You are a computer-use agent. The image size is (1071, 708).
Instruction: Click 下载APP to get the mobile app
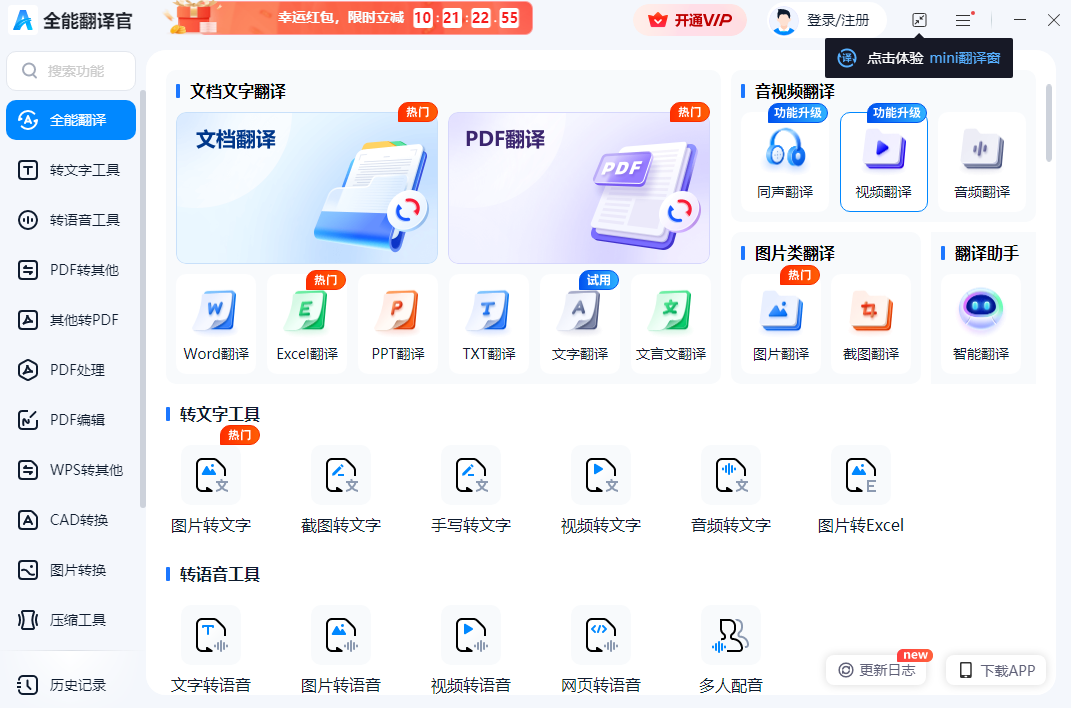[x=996, y=670]
